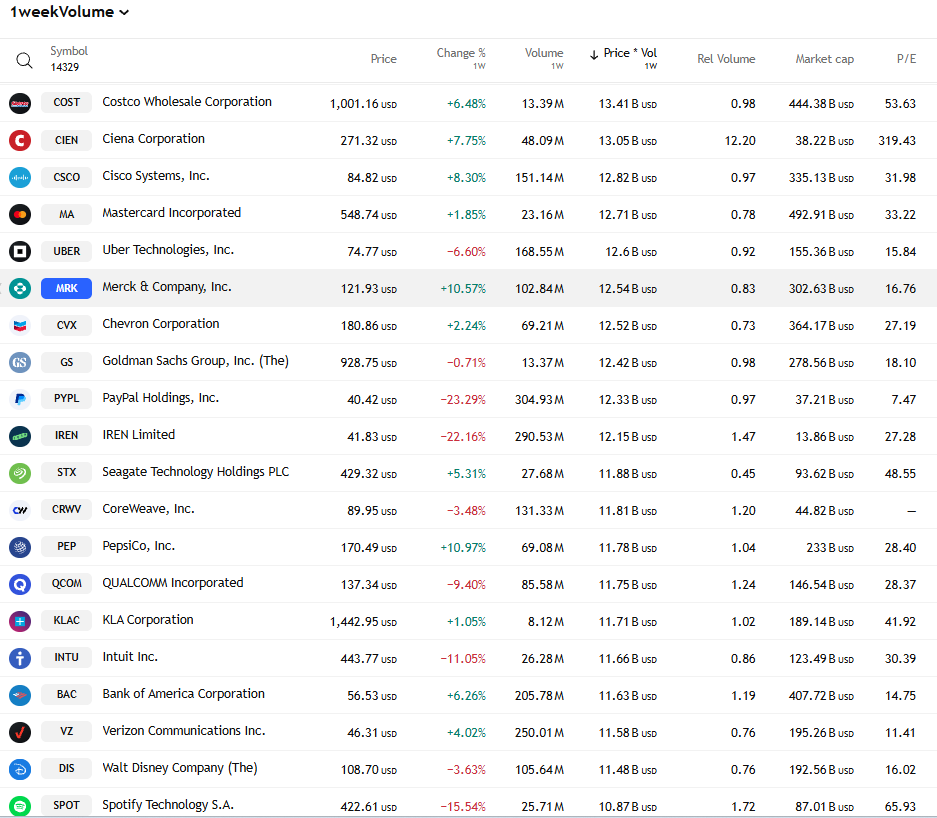
Task: Open the VZ ticker badge
Action: tap(66, 732)
